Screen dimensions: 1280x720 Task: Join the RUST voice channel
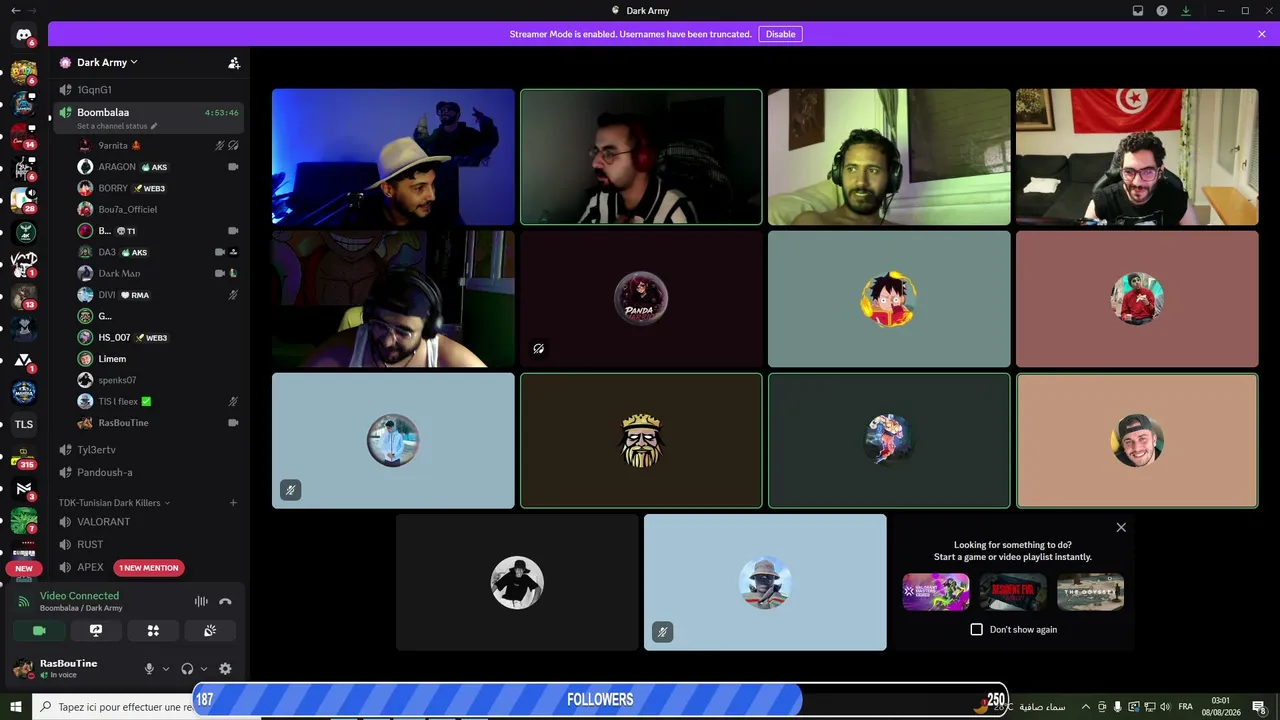click(149, 545)
